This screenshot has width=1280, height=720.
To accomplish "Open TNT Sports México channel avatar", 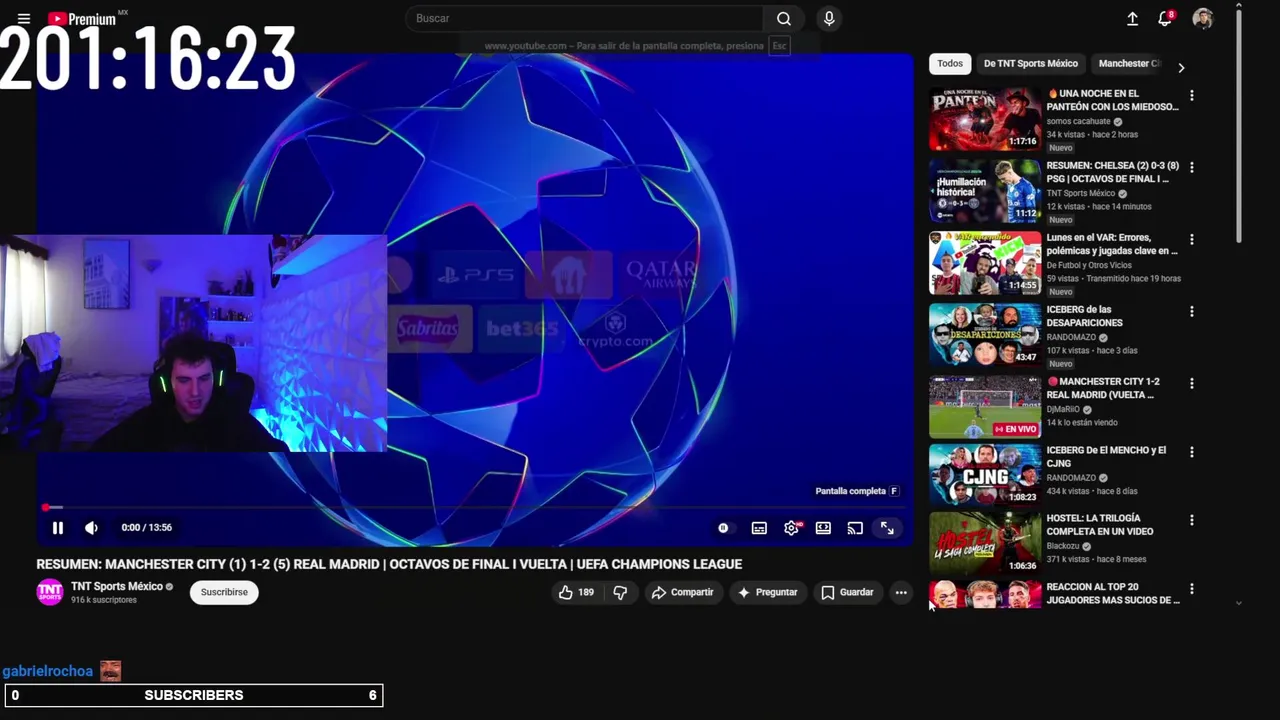I will (x=49, y=592).
